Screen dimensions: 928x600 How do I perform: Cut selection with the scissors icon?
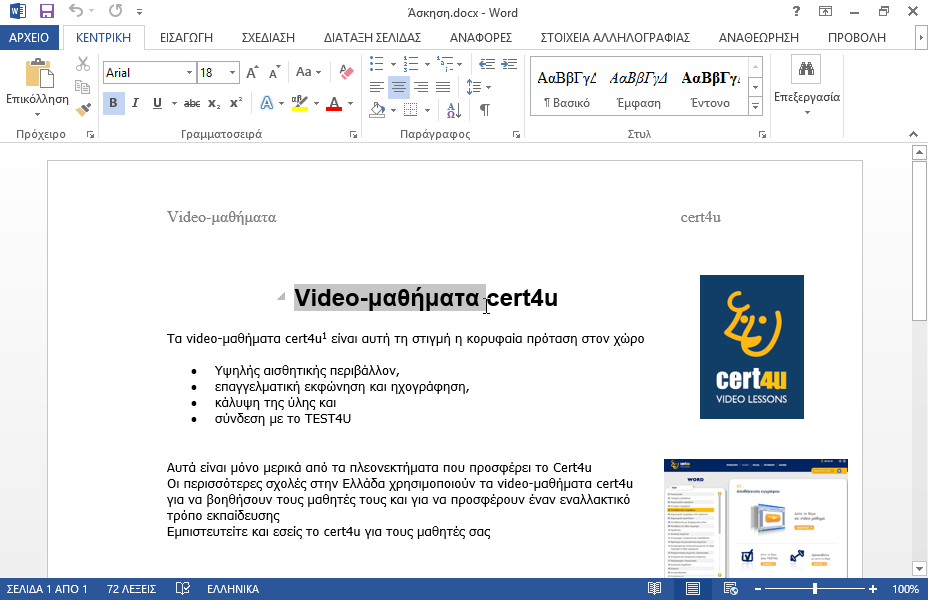83,64
